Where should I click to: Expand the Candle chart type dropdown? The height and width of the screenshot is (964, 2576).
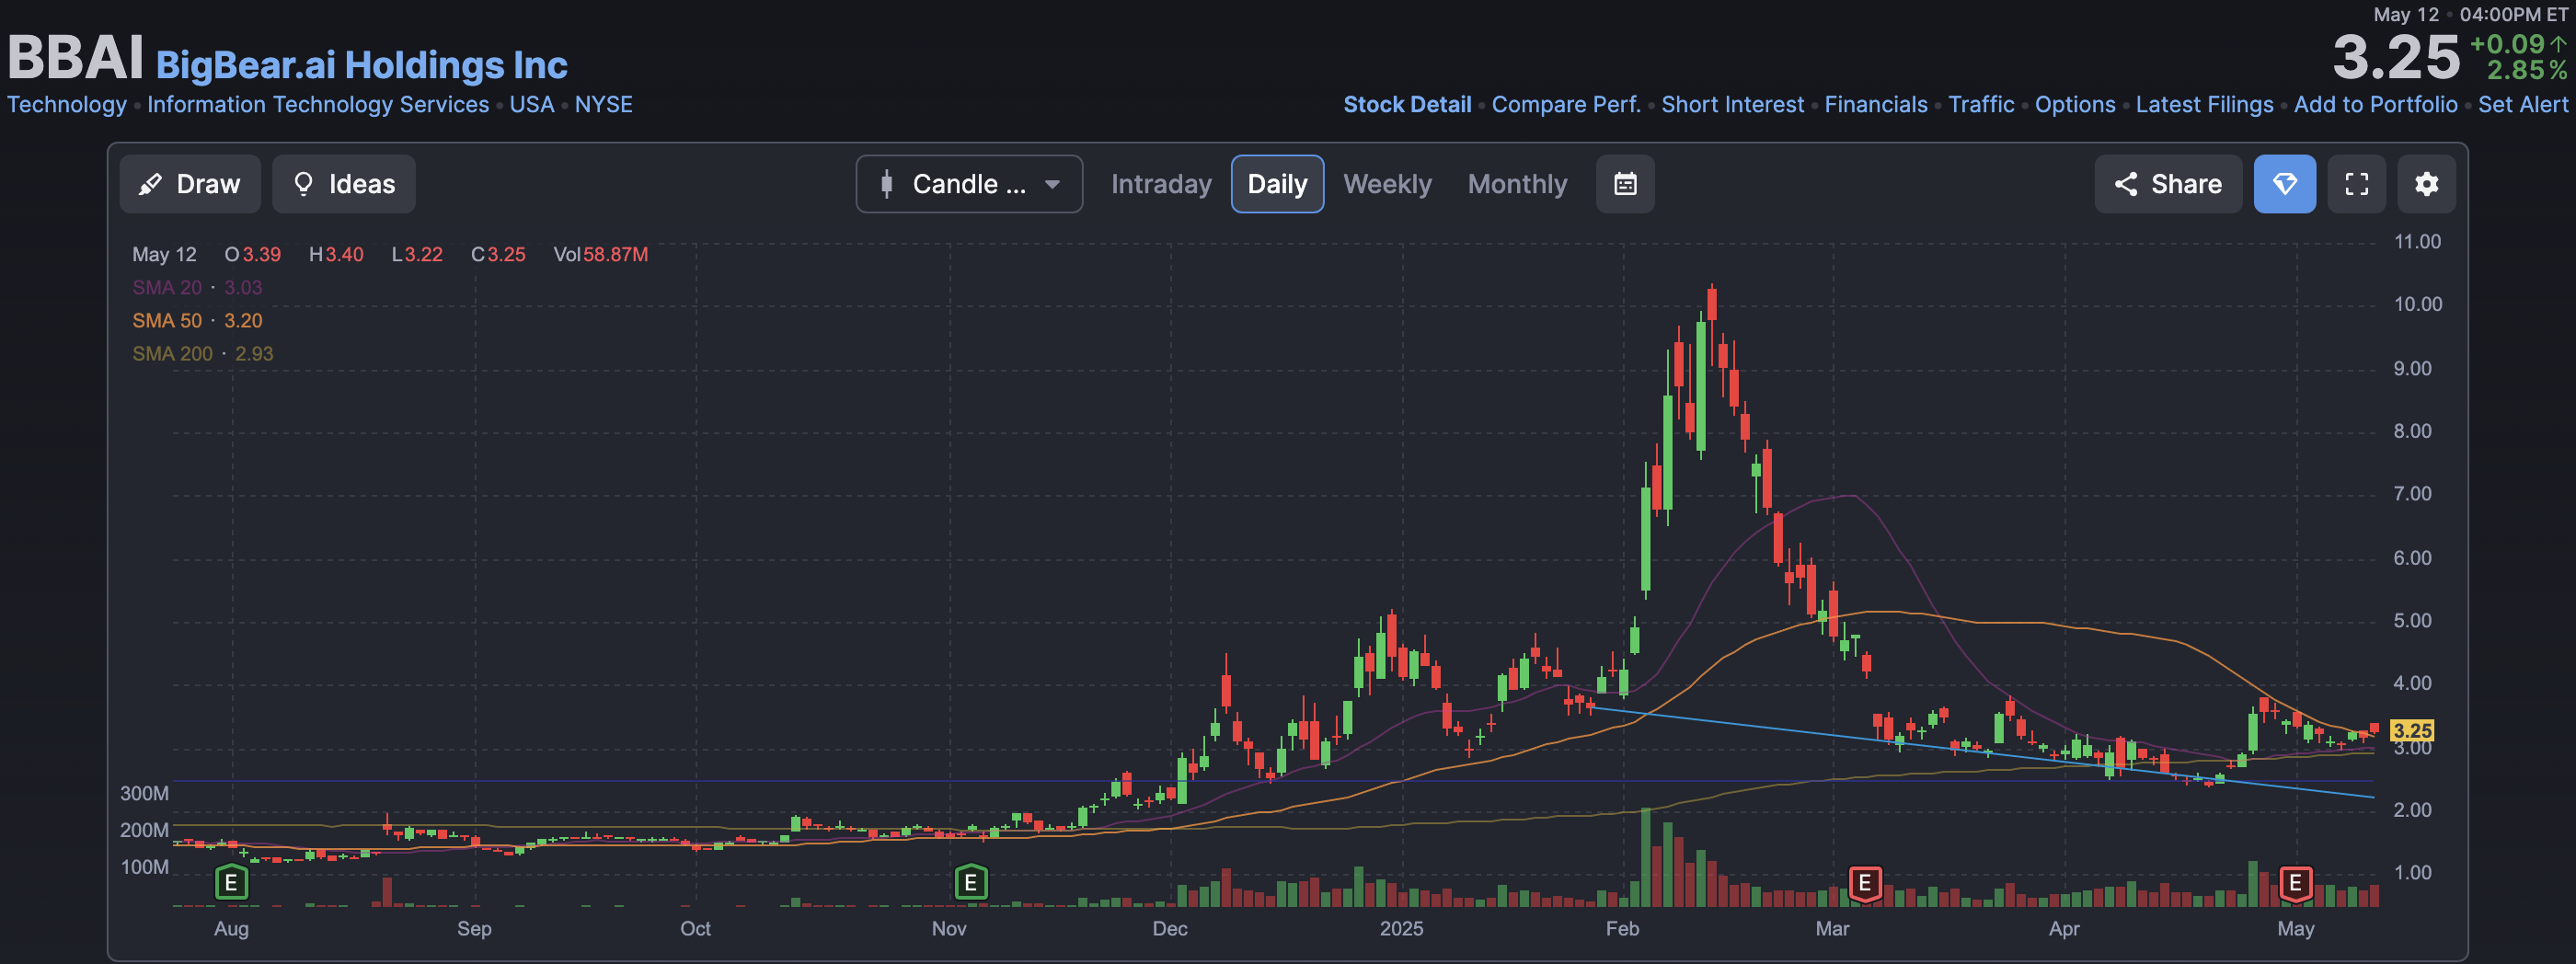[969, 184]
